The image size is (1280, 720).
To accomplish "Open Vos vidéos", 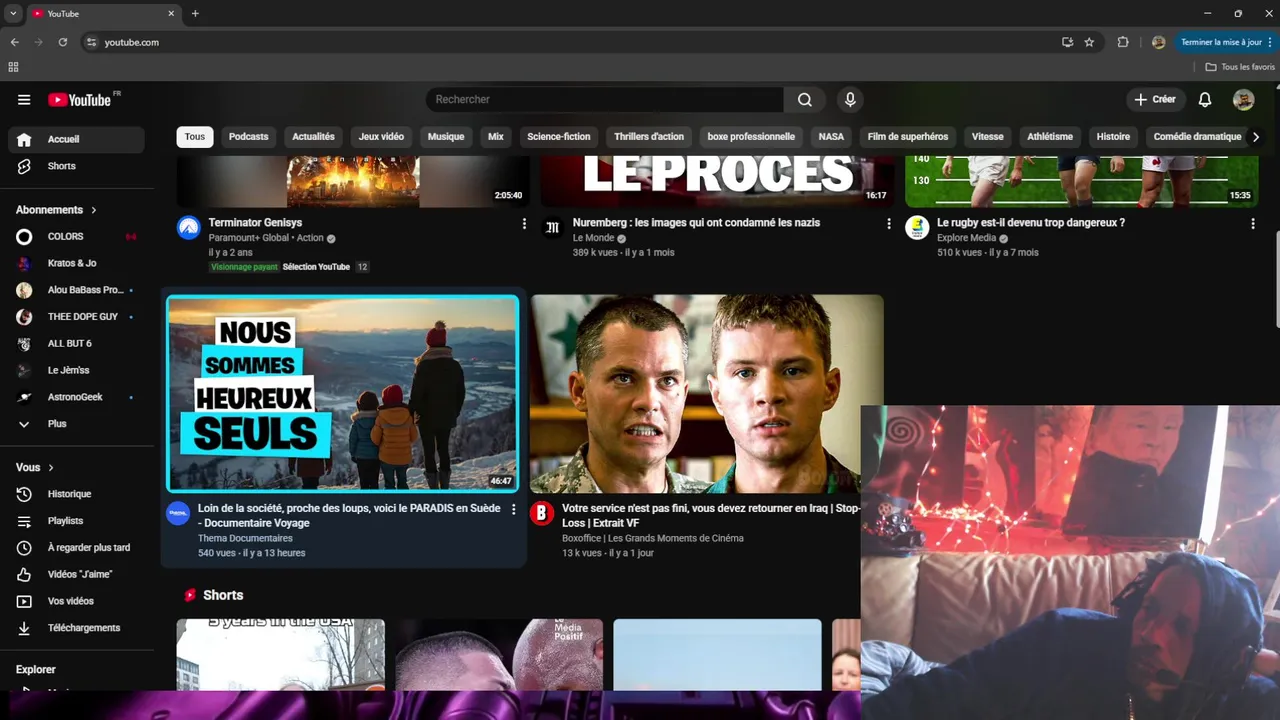I will click(76, 601).
